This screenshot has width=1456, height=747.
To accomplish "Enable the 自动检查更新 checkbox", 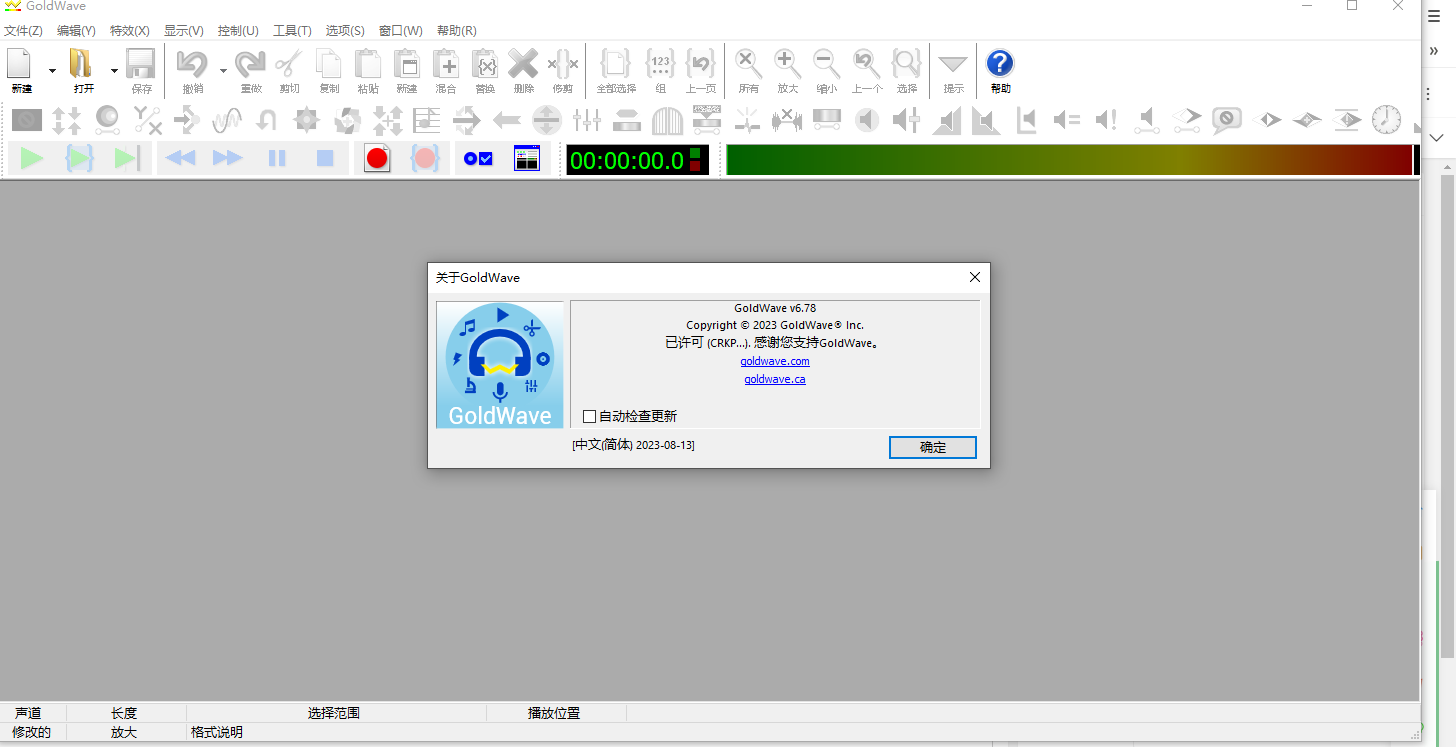I will (590, 416).
